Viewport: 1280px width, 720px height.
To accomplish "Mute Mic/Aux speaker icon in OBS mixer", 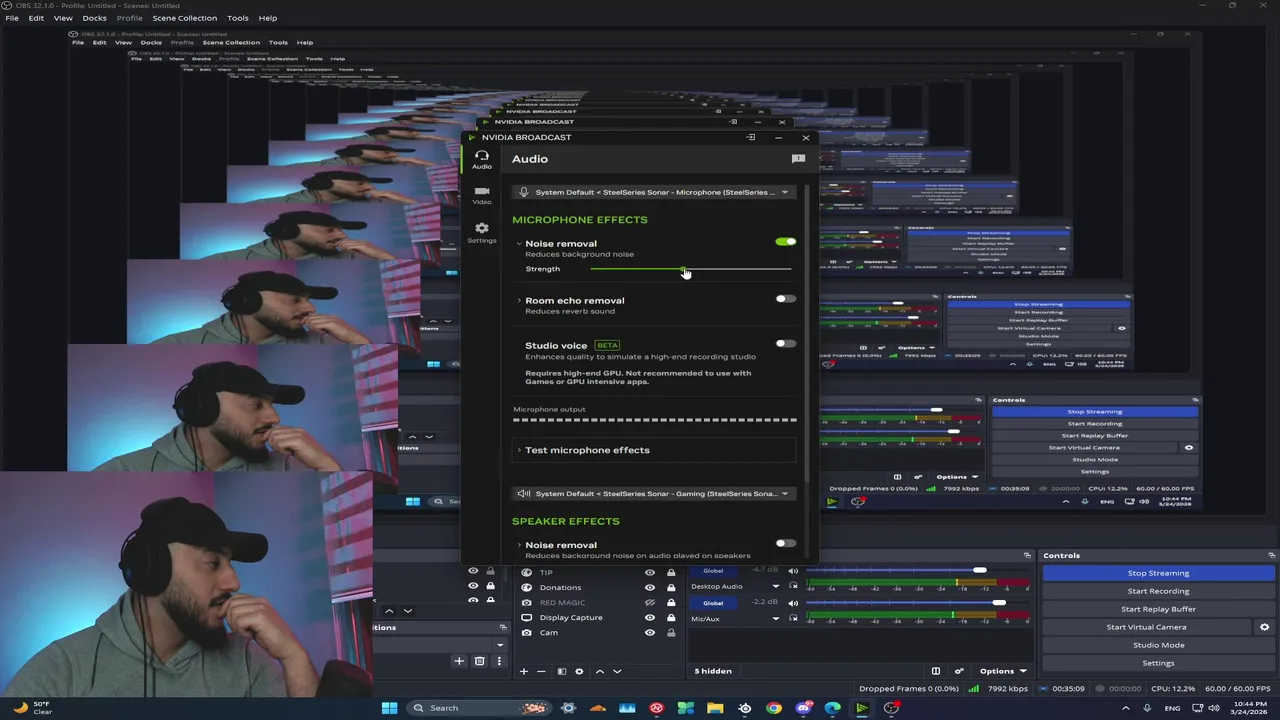I will (793, 603).
